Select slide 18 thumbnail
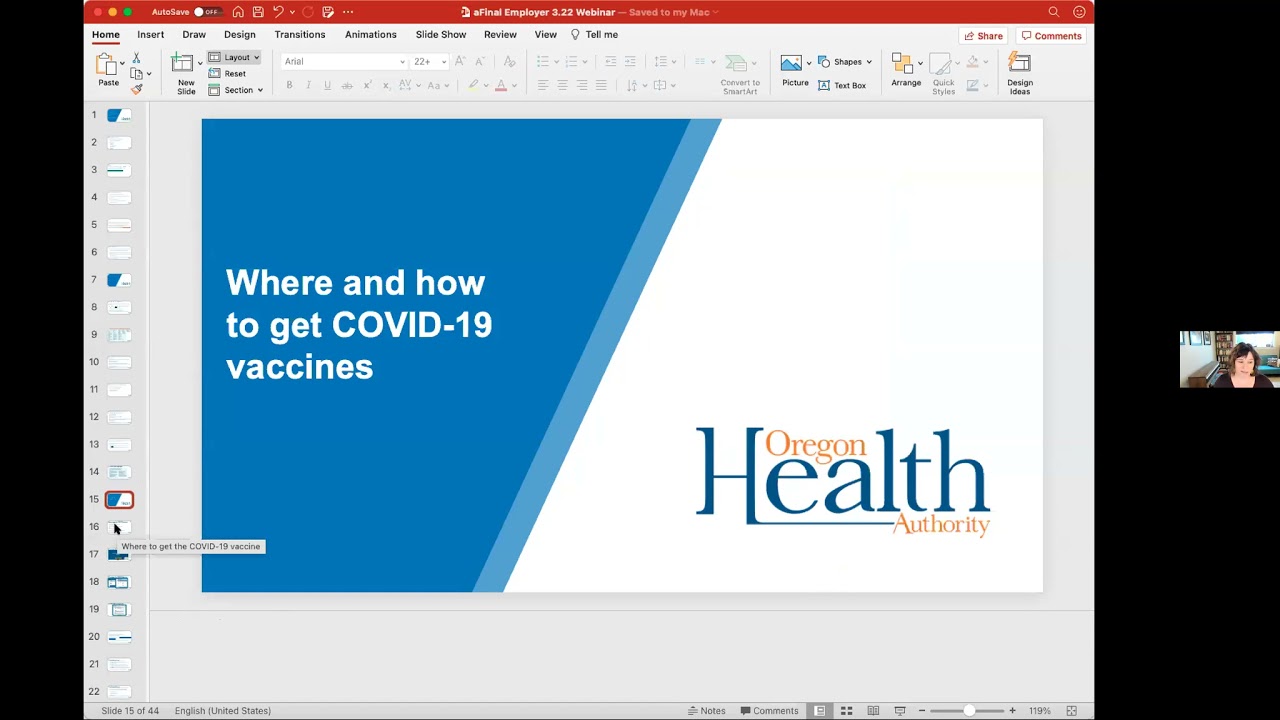Screen dimensions: 1280x720 click(119, 582)
